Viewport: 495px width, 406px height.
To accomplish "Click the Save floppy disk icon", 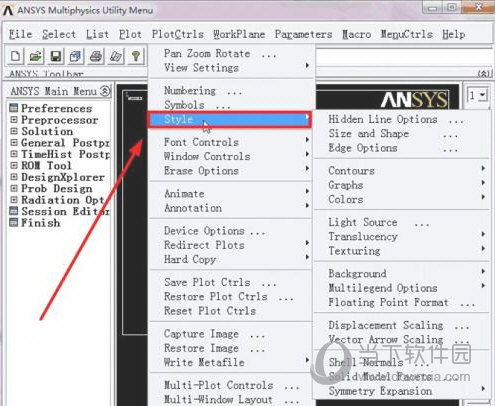I will (x=55, y=56).
